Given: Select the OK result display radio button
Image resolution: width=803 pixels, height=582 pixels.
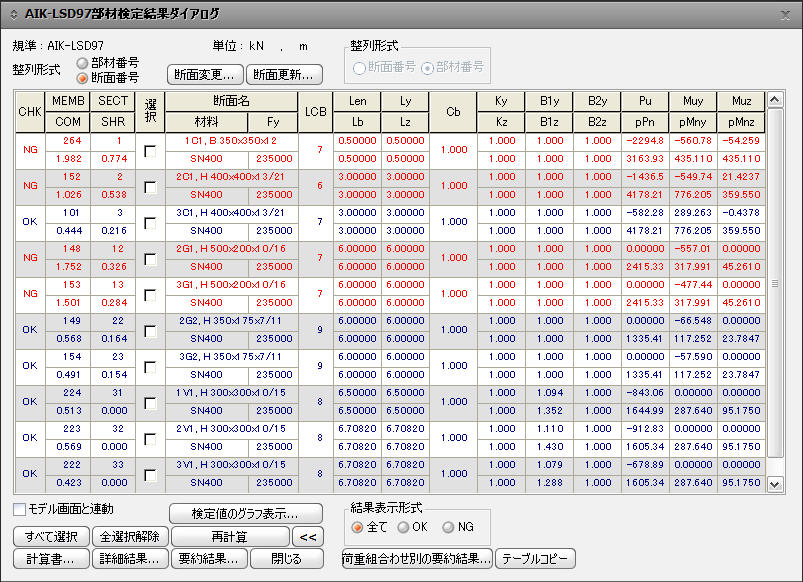Looking at the screenshot, I should click(403, 527).
